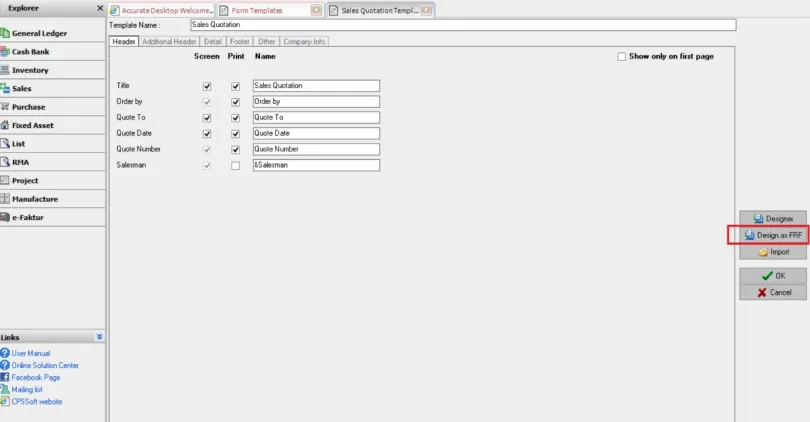Uncheck Screen checkbox for Title row
This screenshot has height=422, width=810.
pos(207,86)
